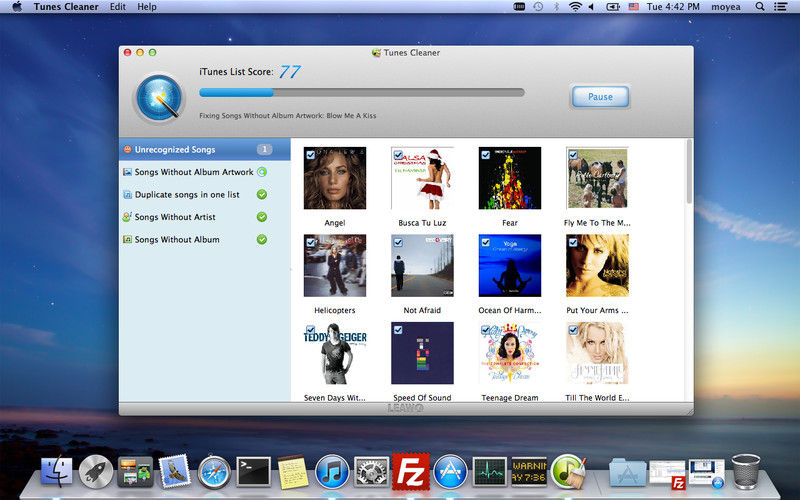Select the Teenage Dream album cover
The width and height of the screenshot is (800, 500).
click(510, 353)
